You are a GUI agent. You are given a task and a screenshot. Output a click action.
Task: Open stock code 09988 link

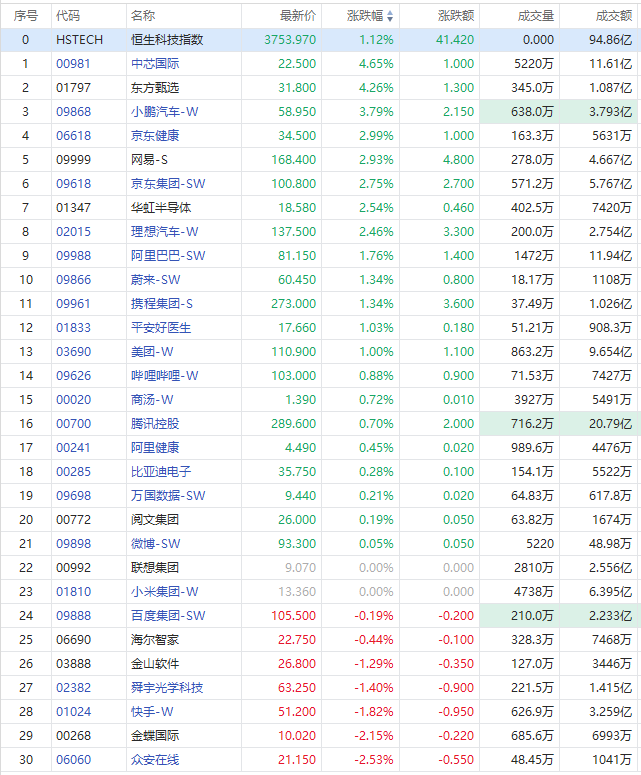pyautogui.click(x=73, y=256)
